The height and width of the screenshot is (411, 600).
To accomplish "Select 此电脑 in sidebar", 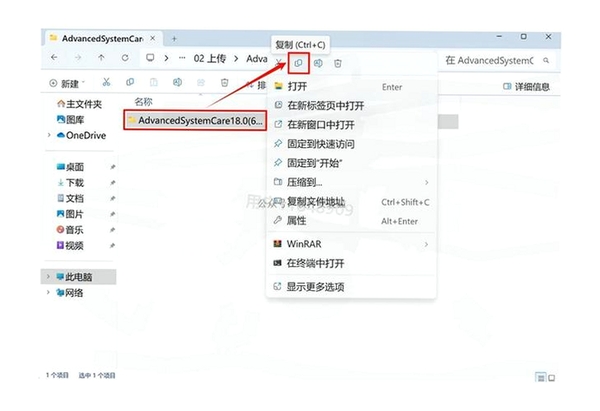I will click(x=78, y=277).
